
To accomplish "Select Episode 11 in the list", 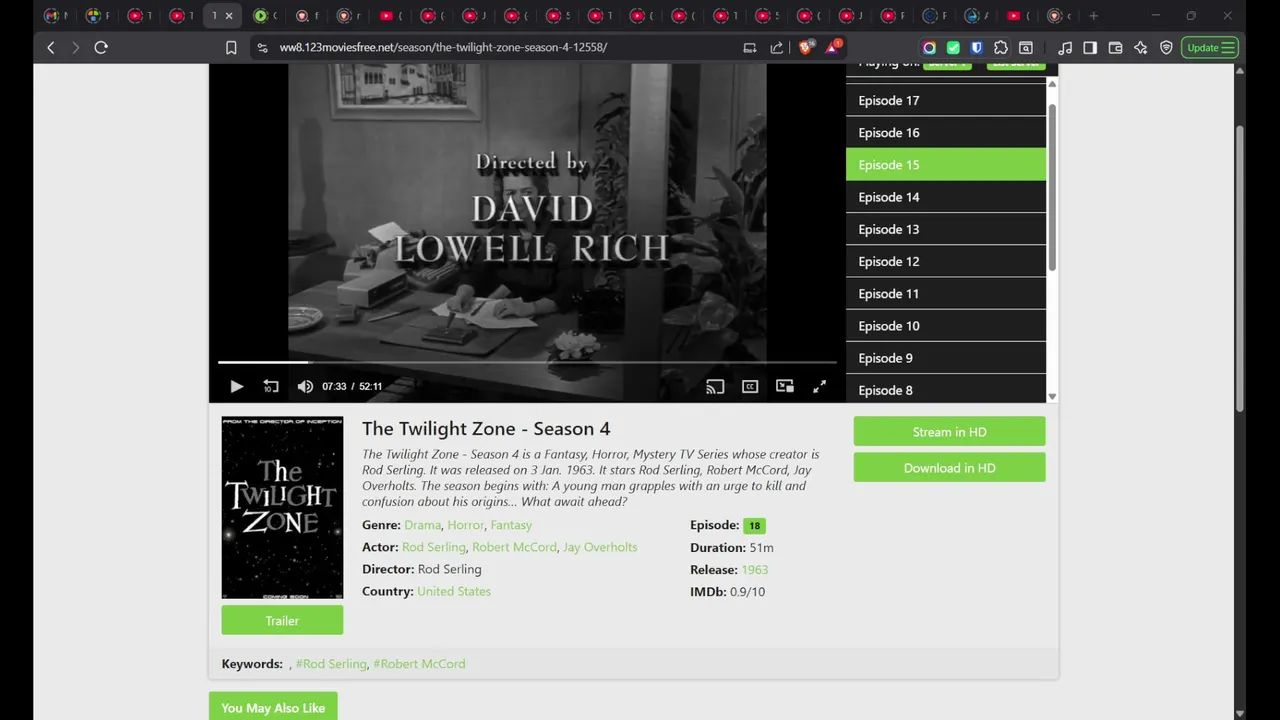I will [x=945, y=293].
